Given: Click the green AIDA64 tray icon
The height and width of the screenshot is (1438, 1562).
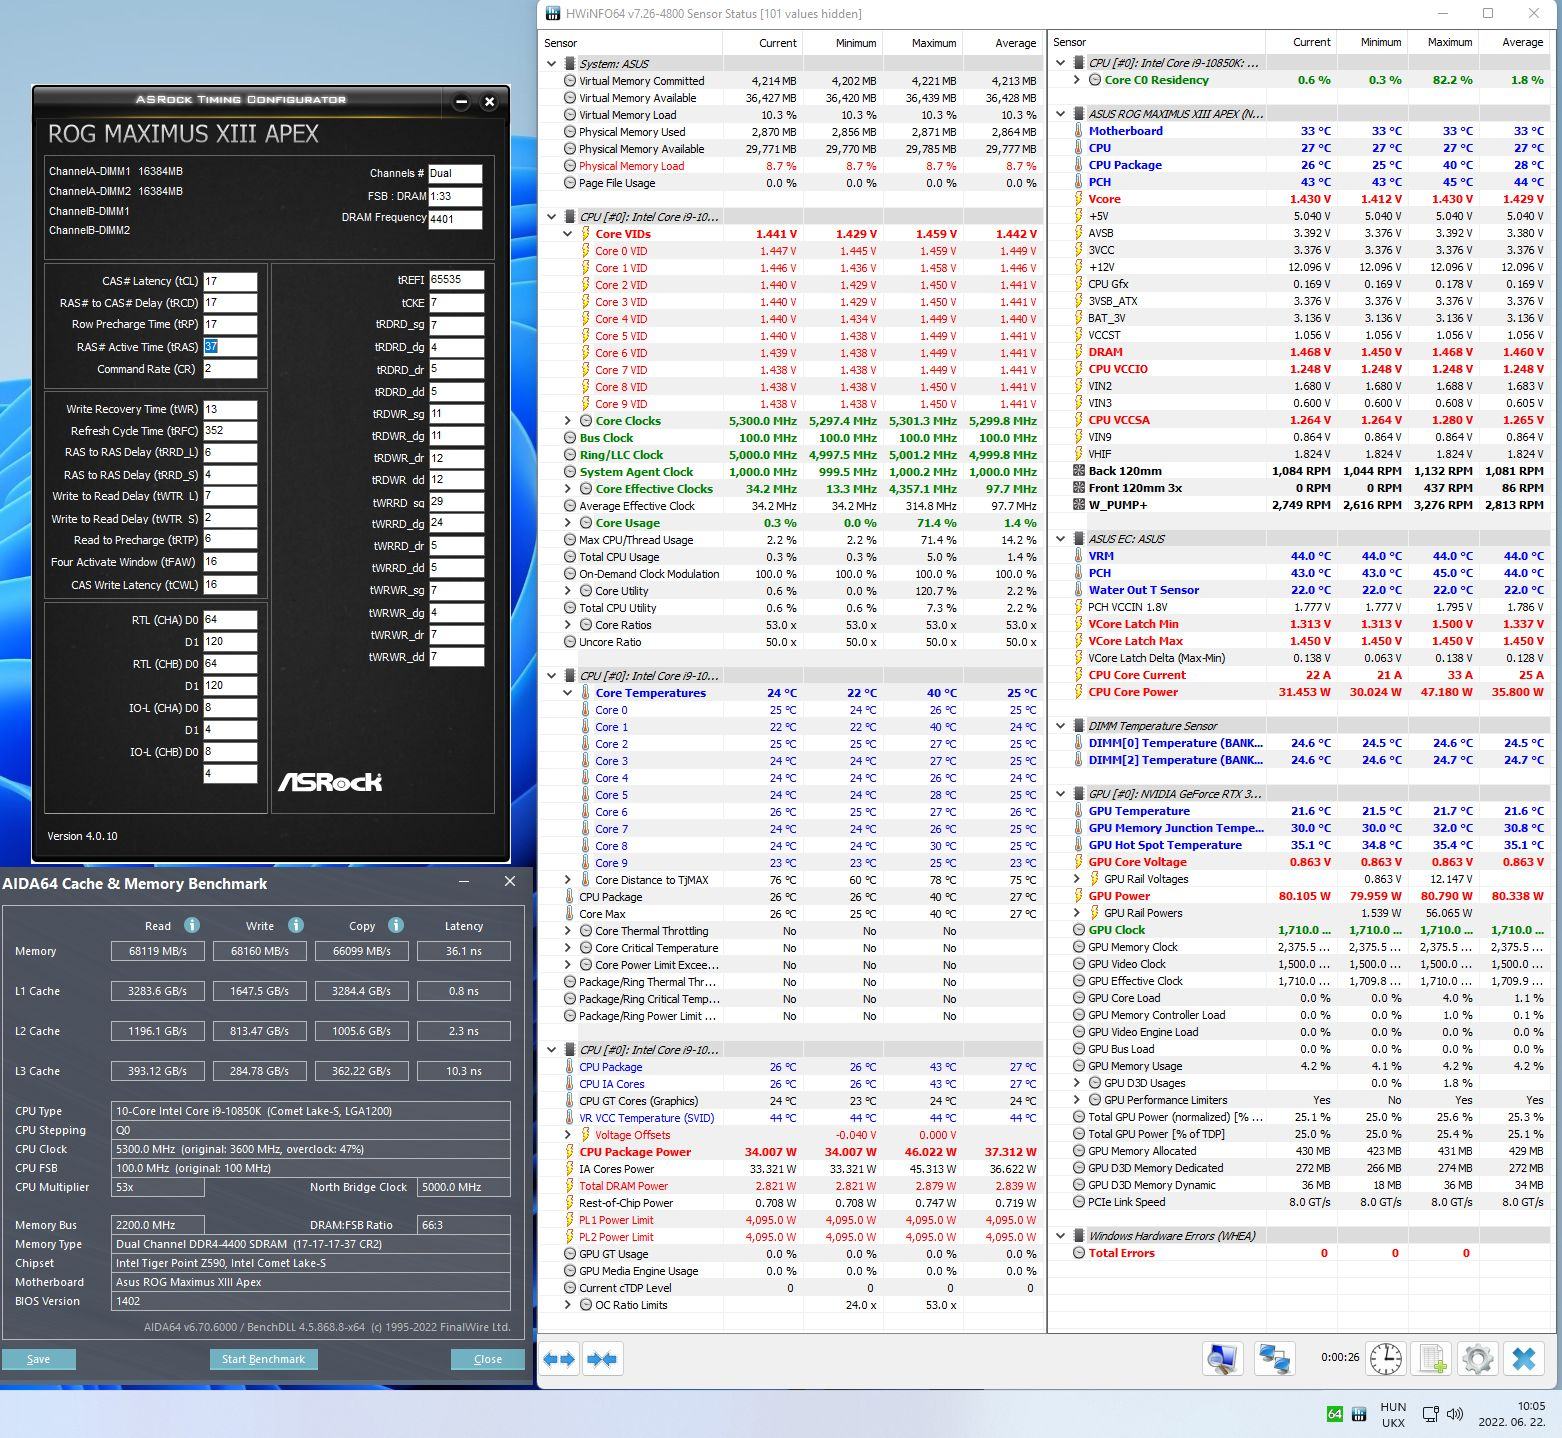Looking at the screenshot, I should (1334, 1414).
